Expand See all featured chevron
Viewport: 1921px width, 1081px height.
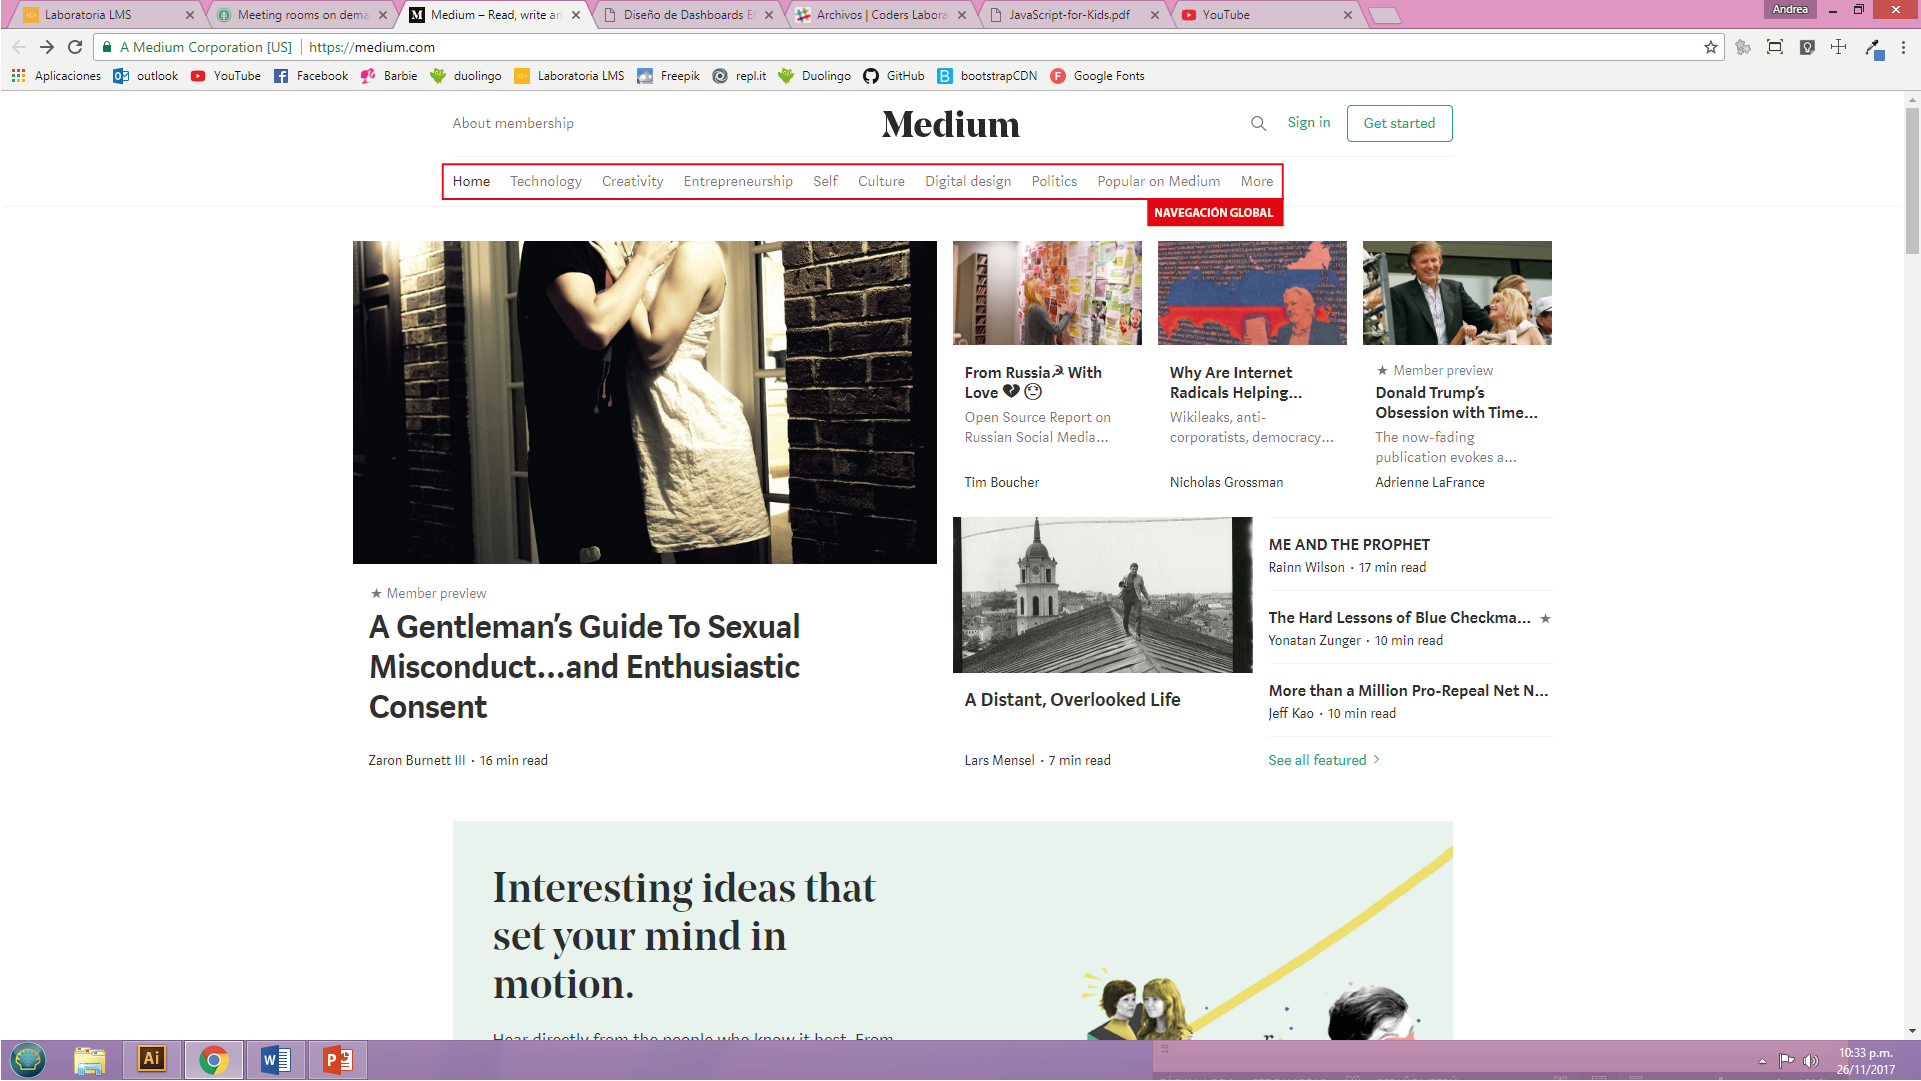tap(1377, 760)
